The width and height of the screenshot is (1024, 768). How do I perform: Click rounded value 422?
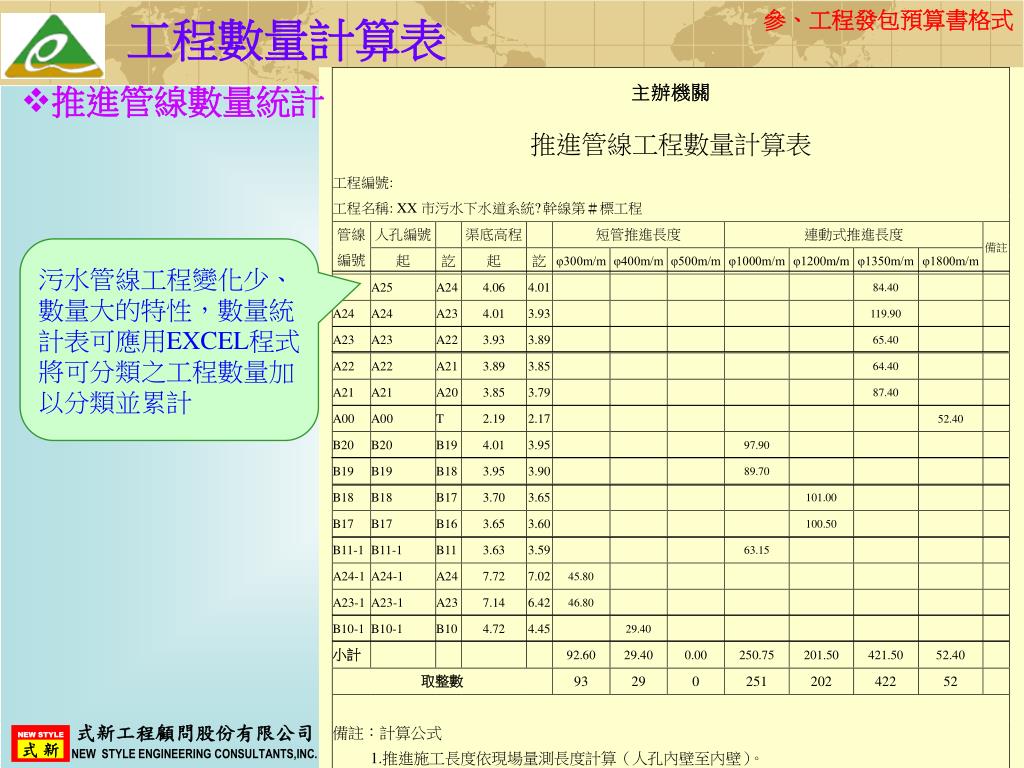point(886,681)
